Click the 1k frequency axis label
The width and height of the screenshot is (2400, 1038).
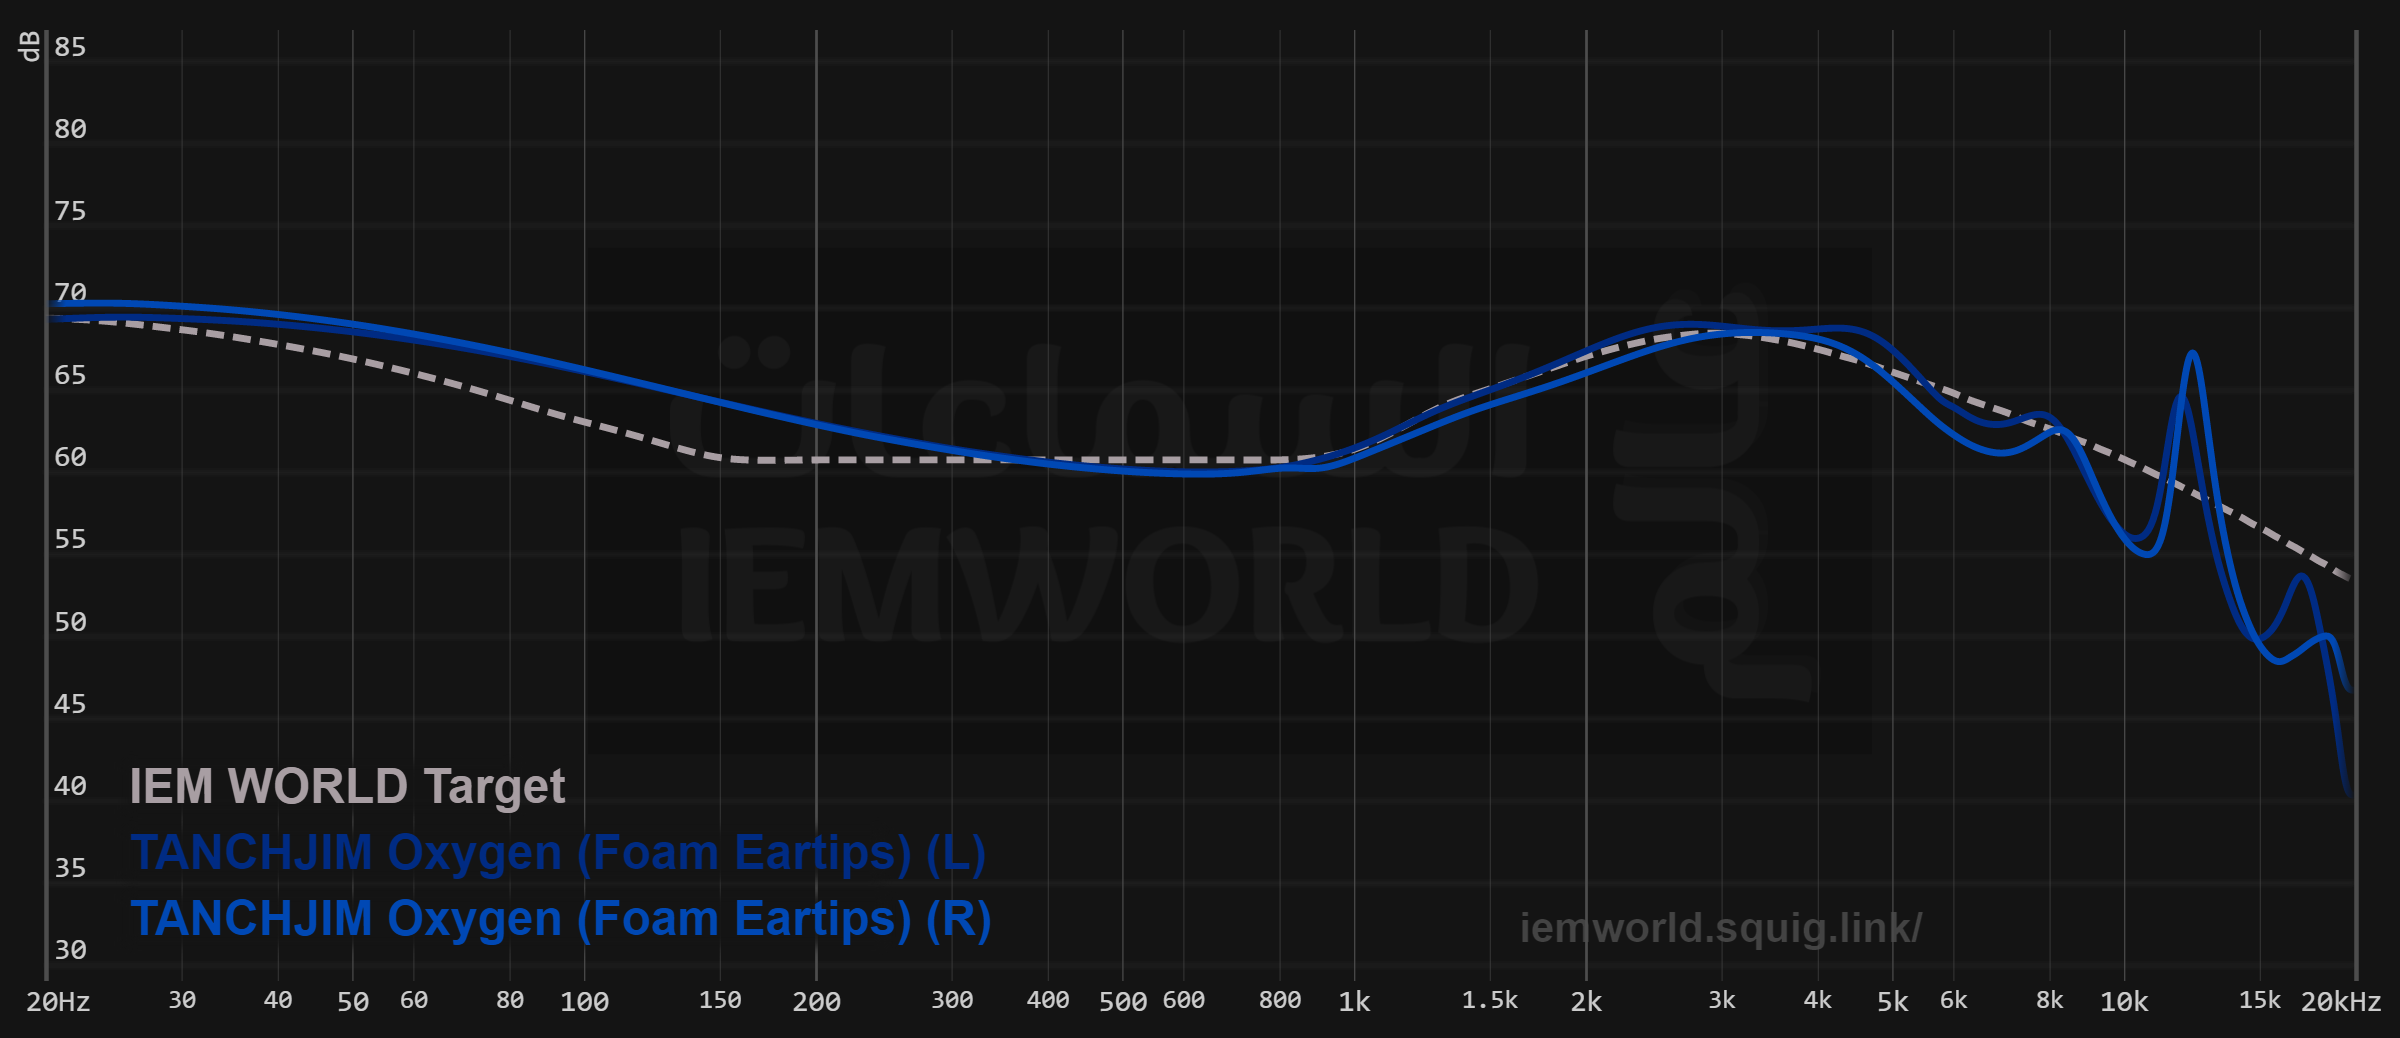click(1354, 1002)
